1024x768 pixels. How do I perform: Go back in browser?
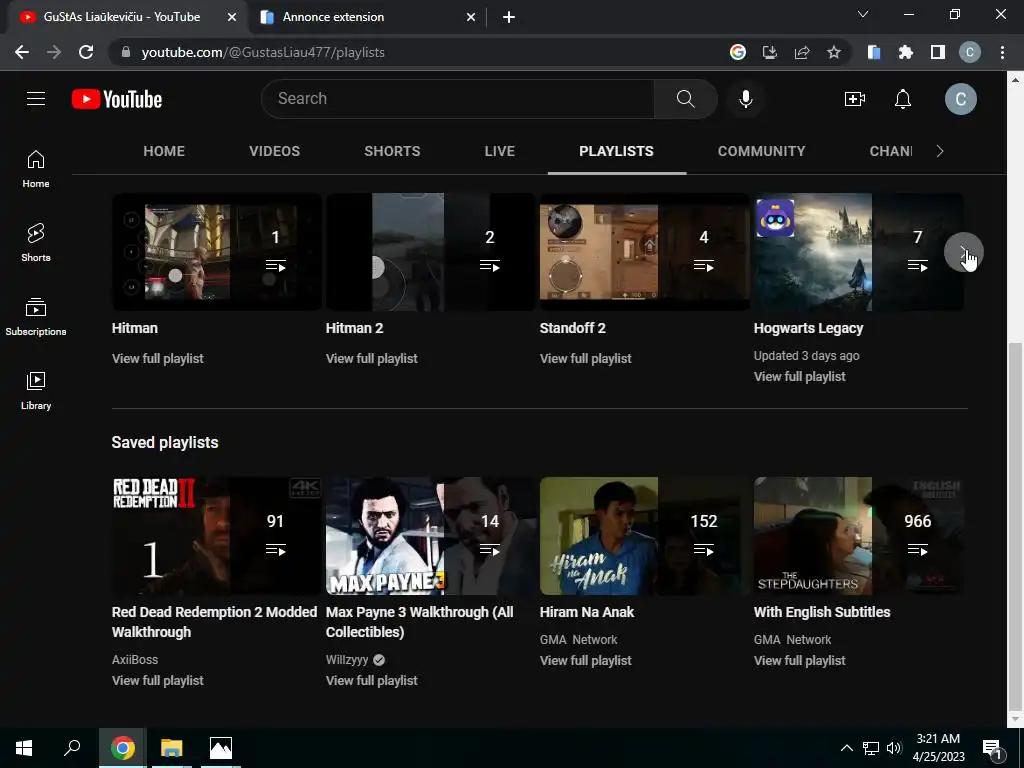(x=22, y=52)
